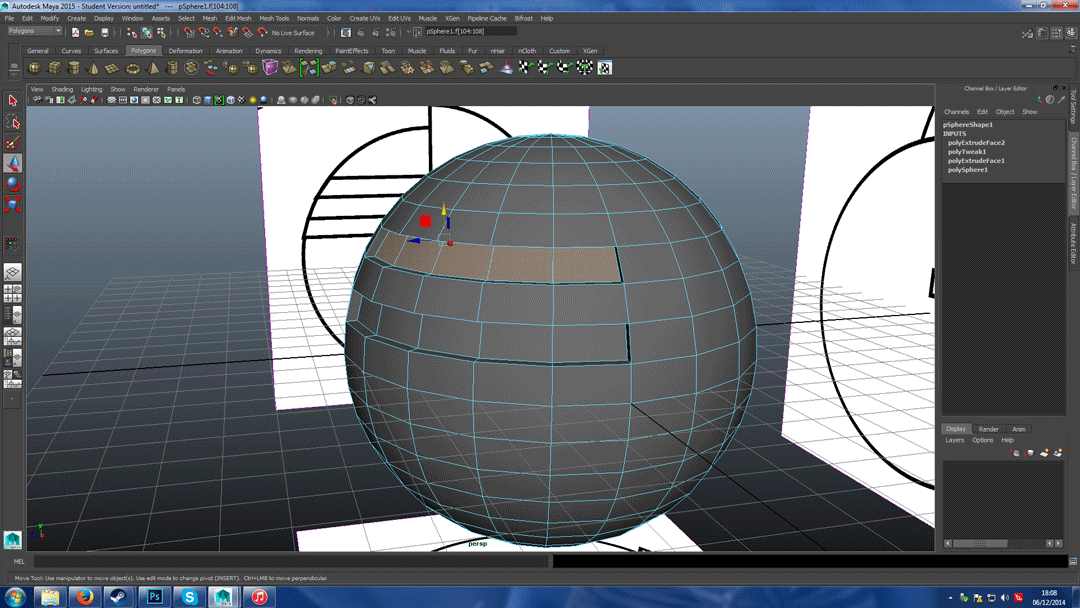Choose the Paint Selection tool
Screen dimensions: 1080x608
[12, 143]
